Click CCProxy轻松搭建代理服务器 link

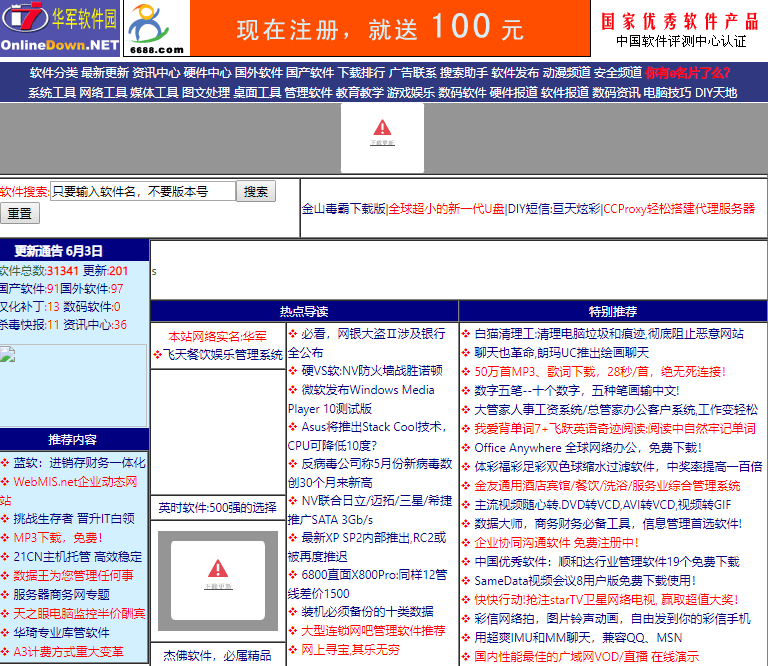pyautogui.click(x=679, y=209)
